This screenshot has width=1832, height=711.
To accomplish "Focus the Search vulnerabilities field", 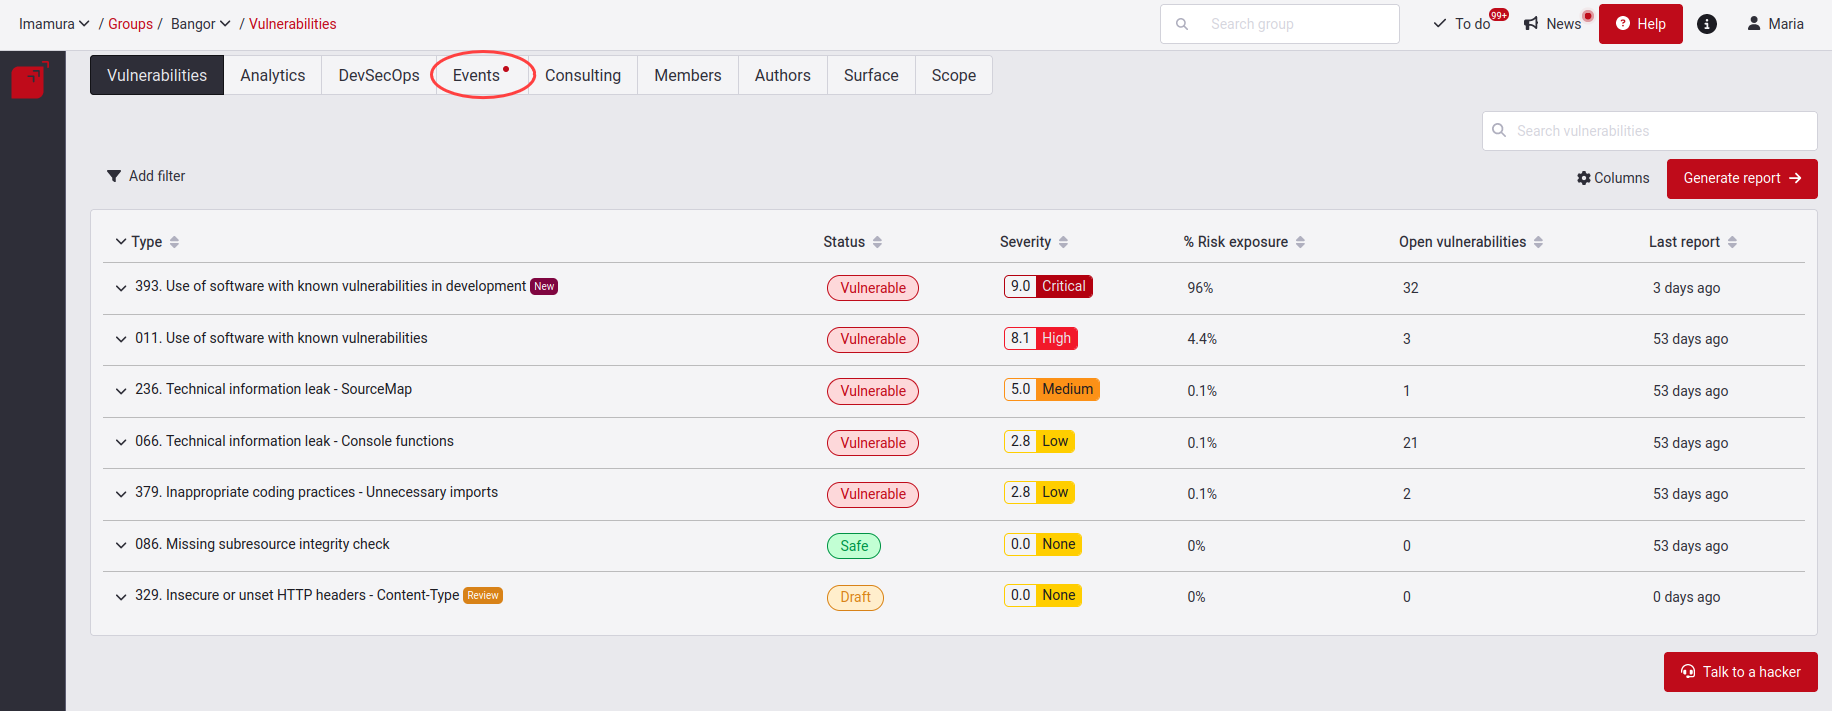I will point(1650,131).
